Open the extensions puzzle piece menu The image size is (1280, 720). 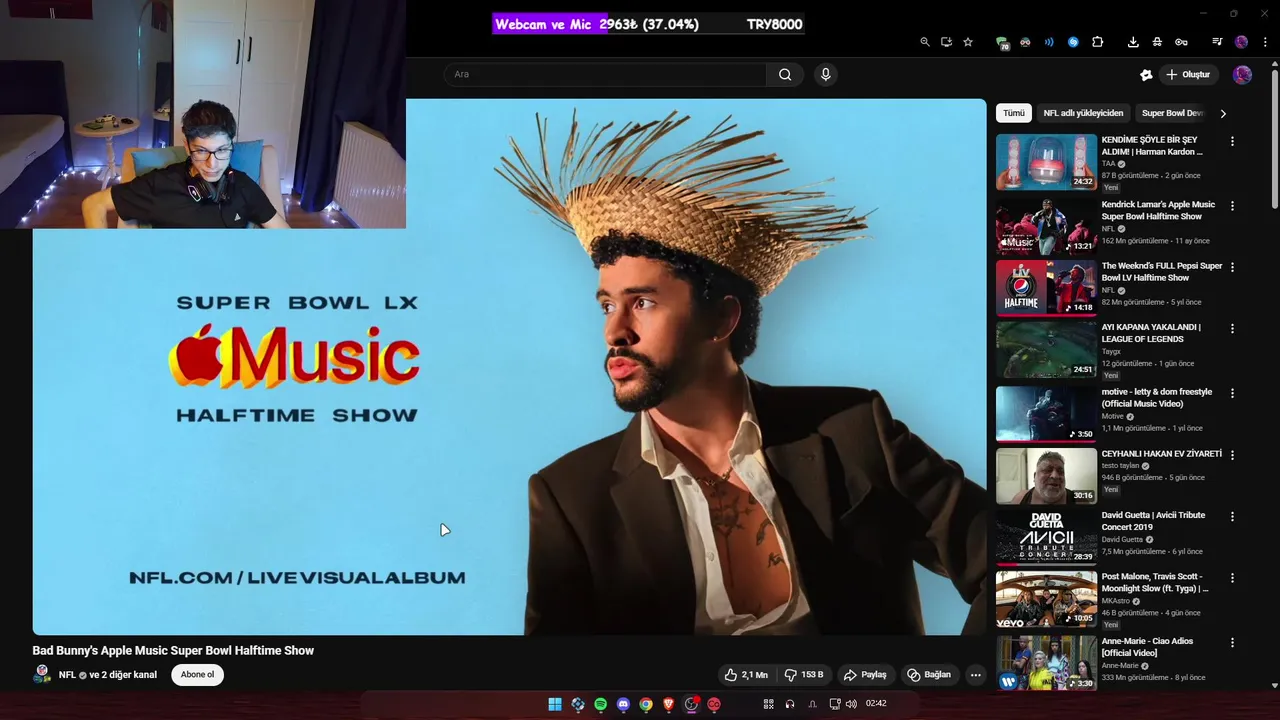(x=1097, y=42)
